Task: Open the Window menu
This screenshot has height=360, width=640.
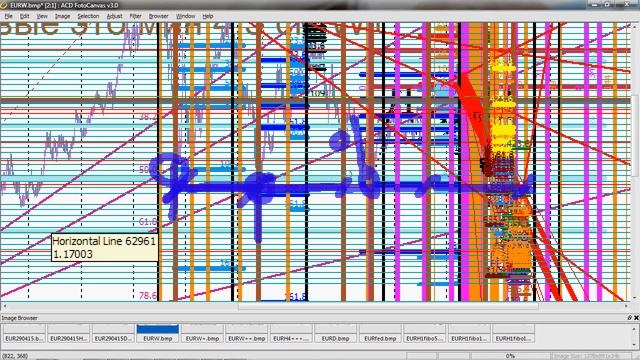Action: pos(185,16)
